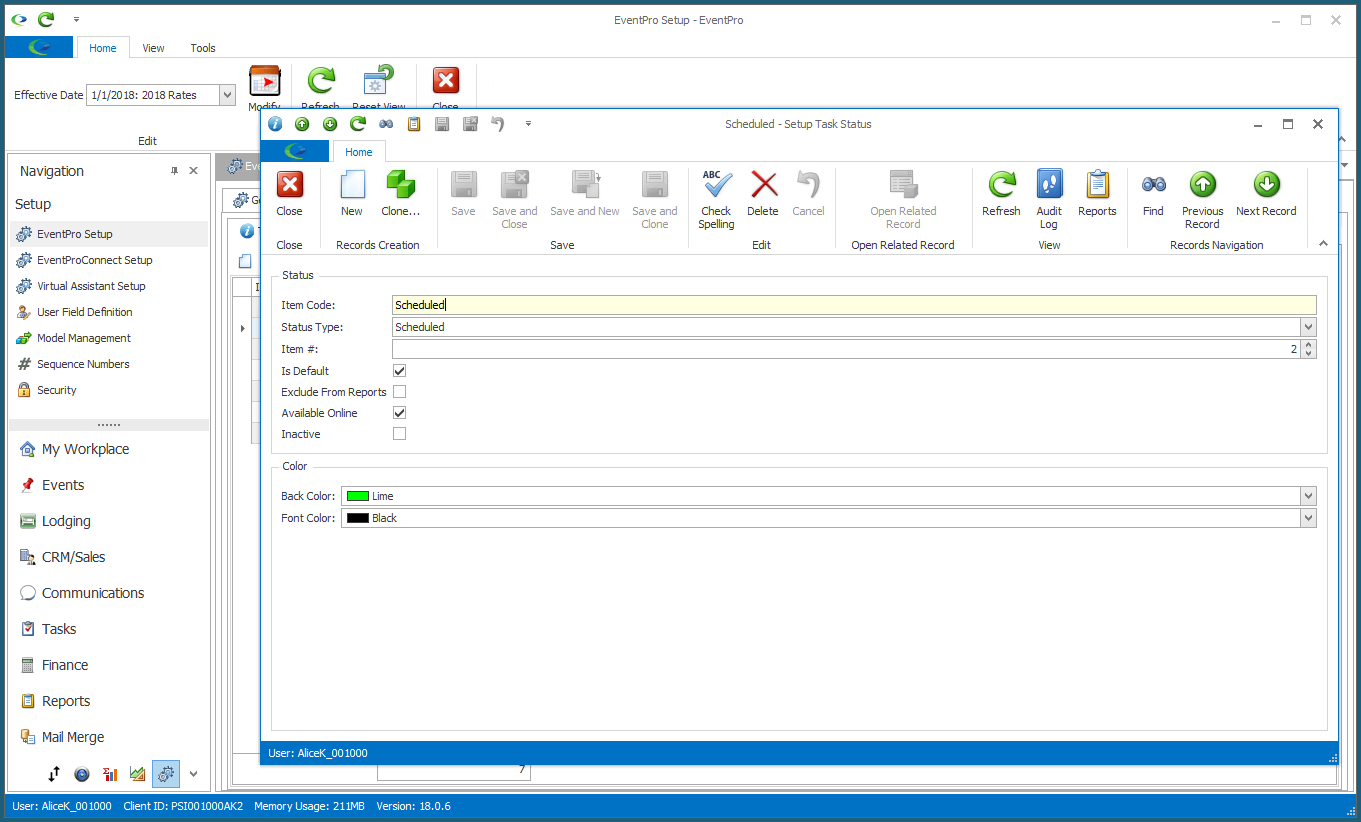Click the green down-arrow quick access icon

pyautogui.click(x=330, y=124)
